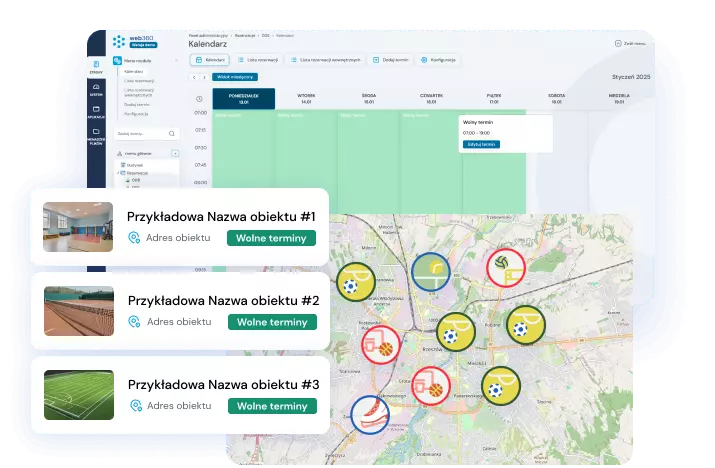Open the MENADŻER PLIKÓW folder icon
The image size is (715, 468).
click(x=96, y=139)
